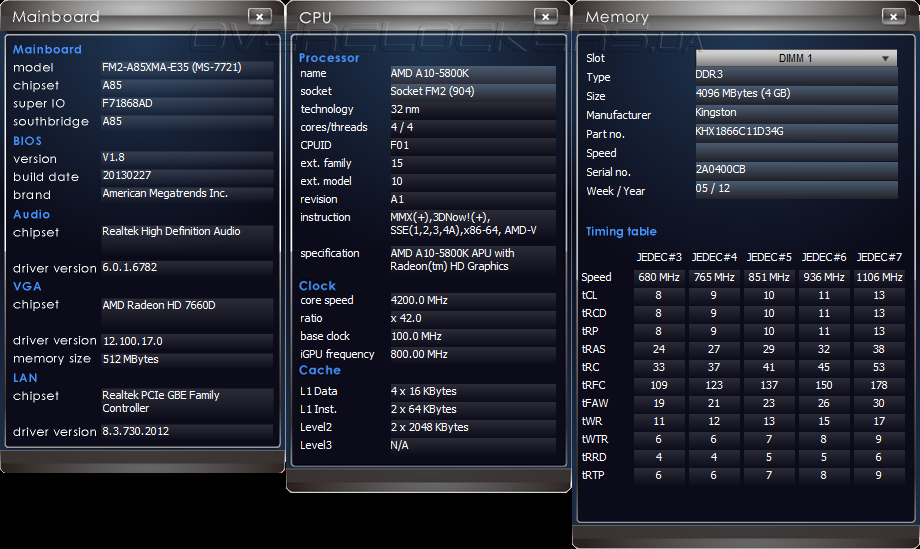Click LAN driver version 8.3.730.2012
The width and height of the screenshot is (920, 549).
187,431
